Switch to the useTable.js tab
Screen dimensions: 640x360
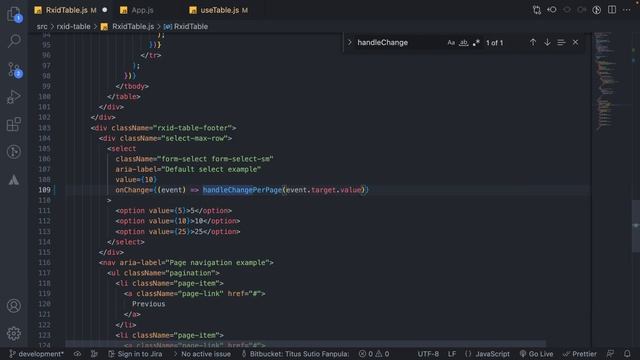(220, 10)
